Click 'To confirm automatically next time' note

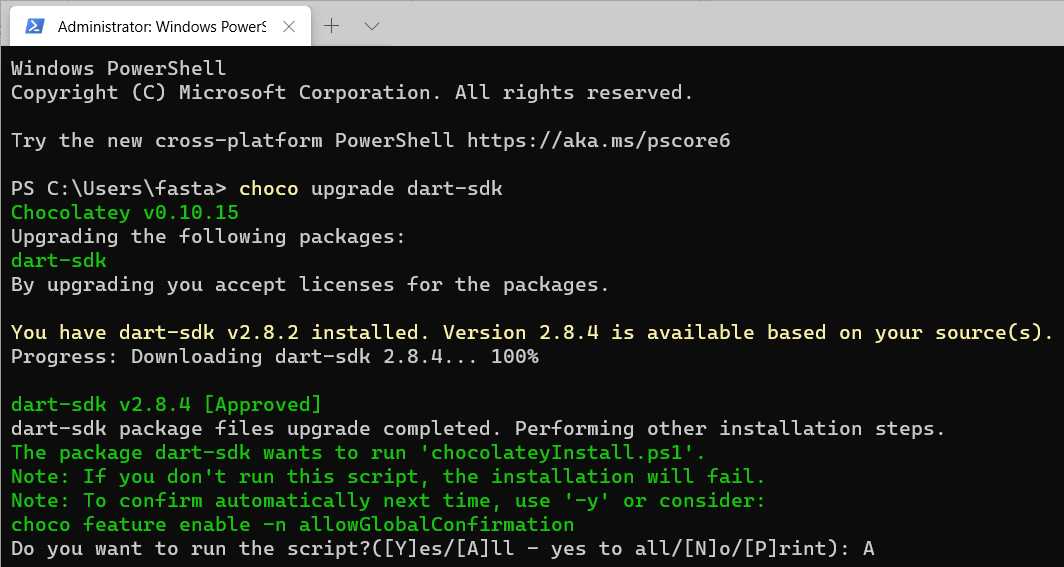388,501
